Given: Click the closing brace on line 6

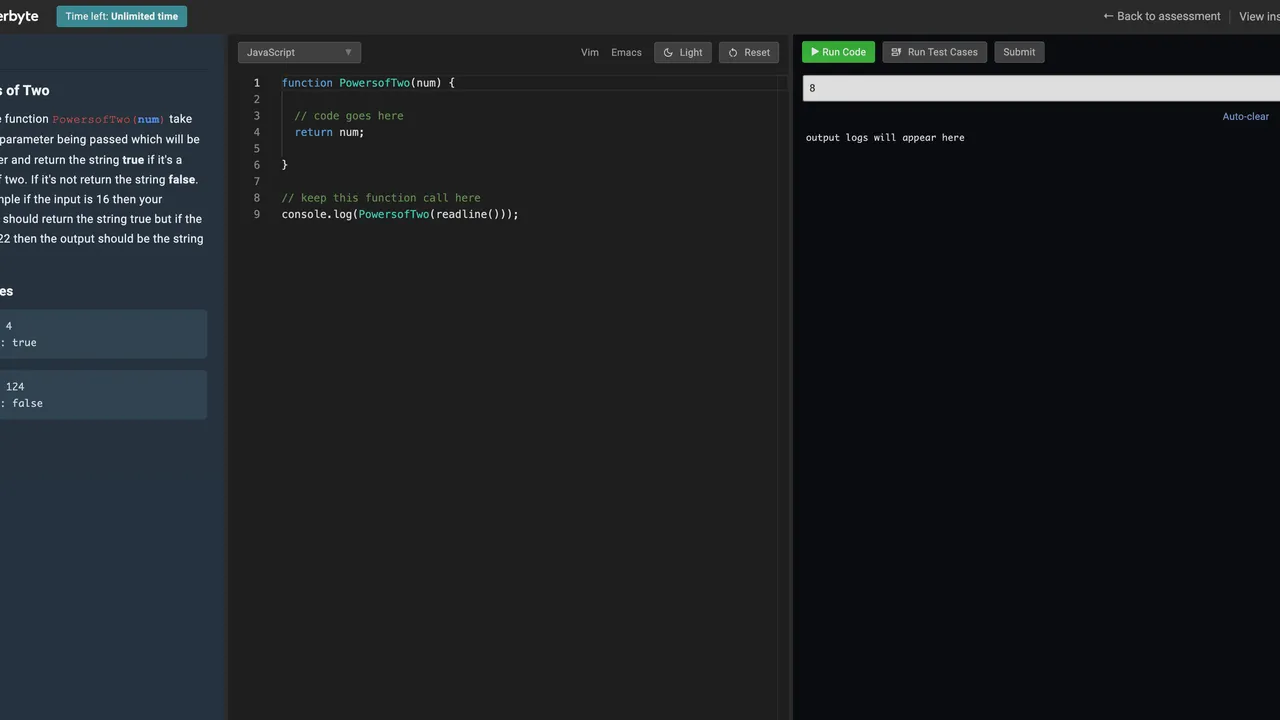Looking at the screenshot, I should 285,165.
